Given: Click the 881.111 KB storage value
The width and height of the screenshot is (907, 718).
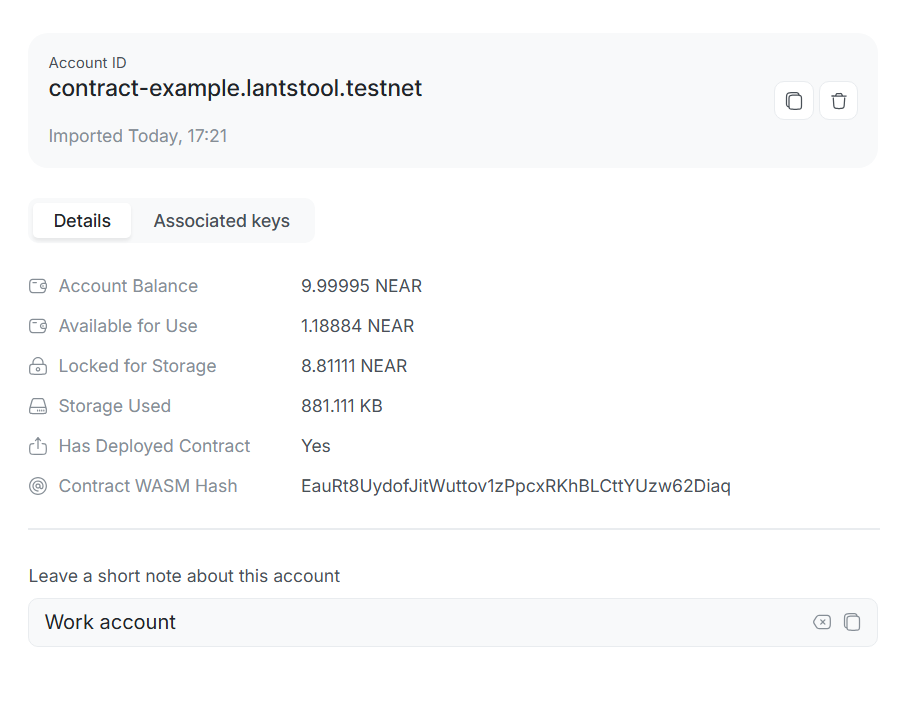Looking at the screenshot, I should tap(341, 406).
